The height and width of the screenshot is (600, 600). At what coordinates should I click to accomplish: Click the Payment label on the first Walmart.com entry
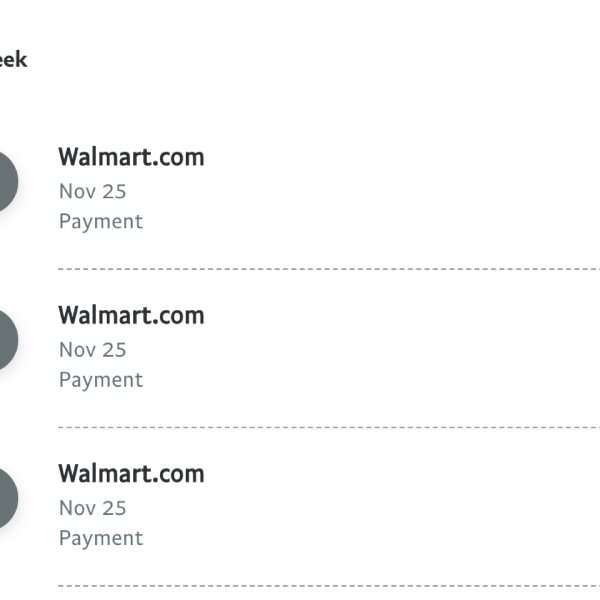(x=101, y=222)
